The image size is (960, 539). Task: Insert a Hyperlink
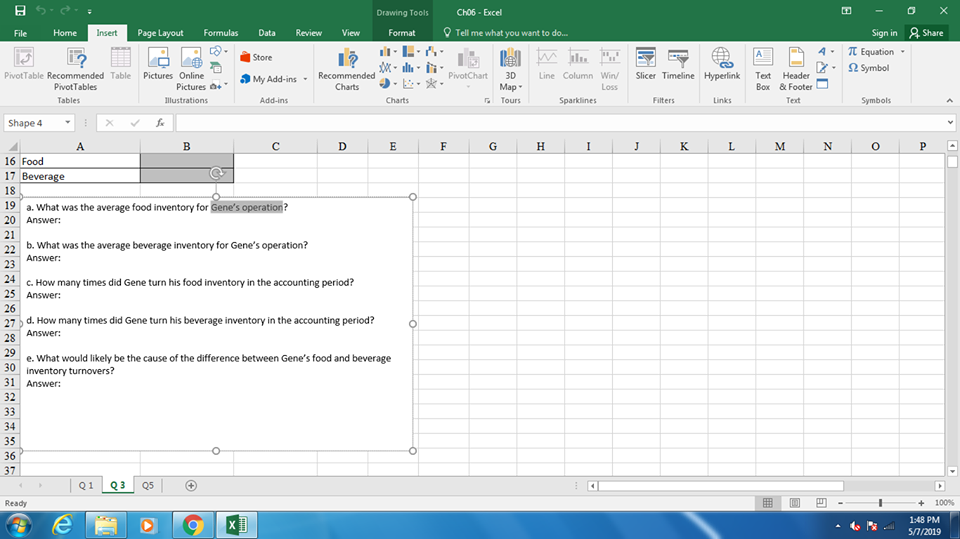(x=722, y=64)
